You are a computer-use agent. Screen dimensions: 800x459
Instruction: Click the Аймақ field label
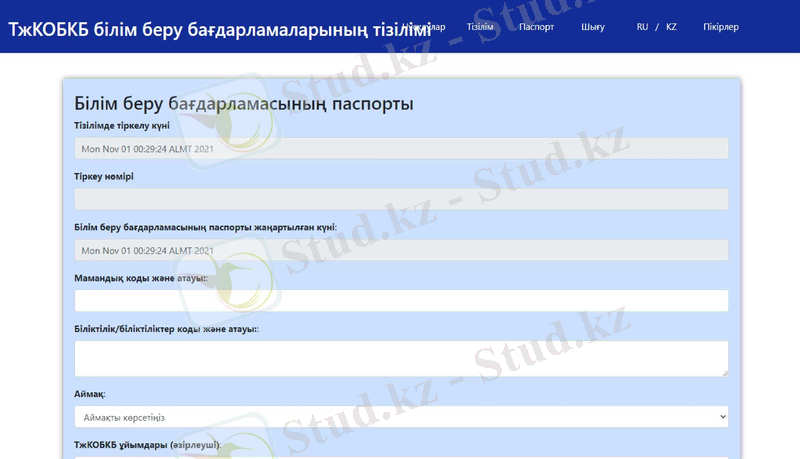pos(91,394)
